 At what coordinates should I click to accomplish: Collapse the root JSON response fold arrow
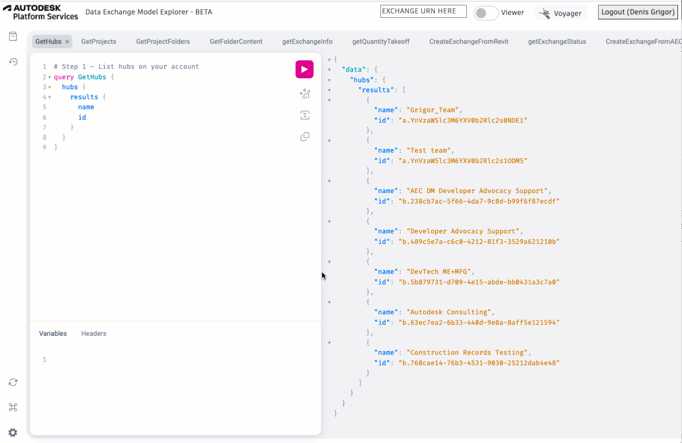[329, 60]
